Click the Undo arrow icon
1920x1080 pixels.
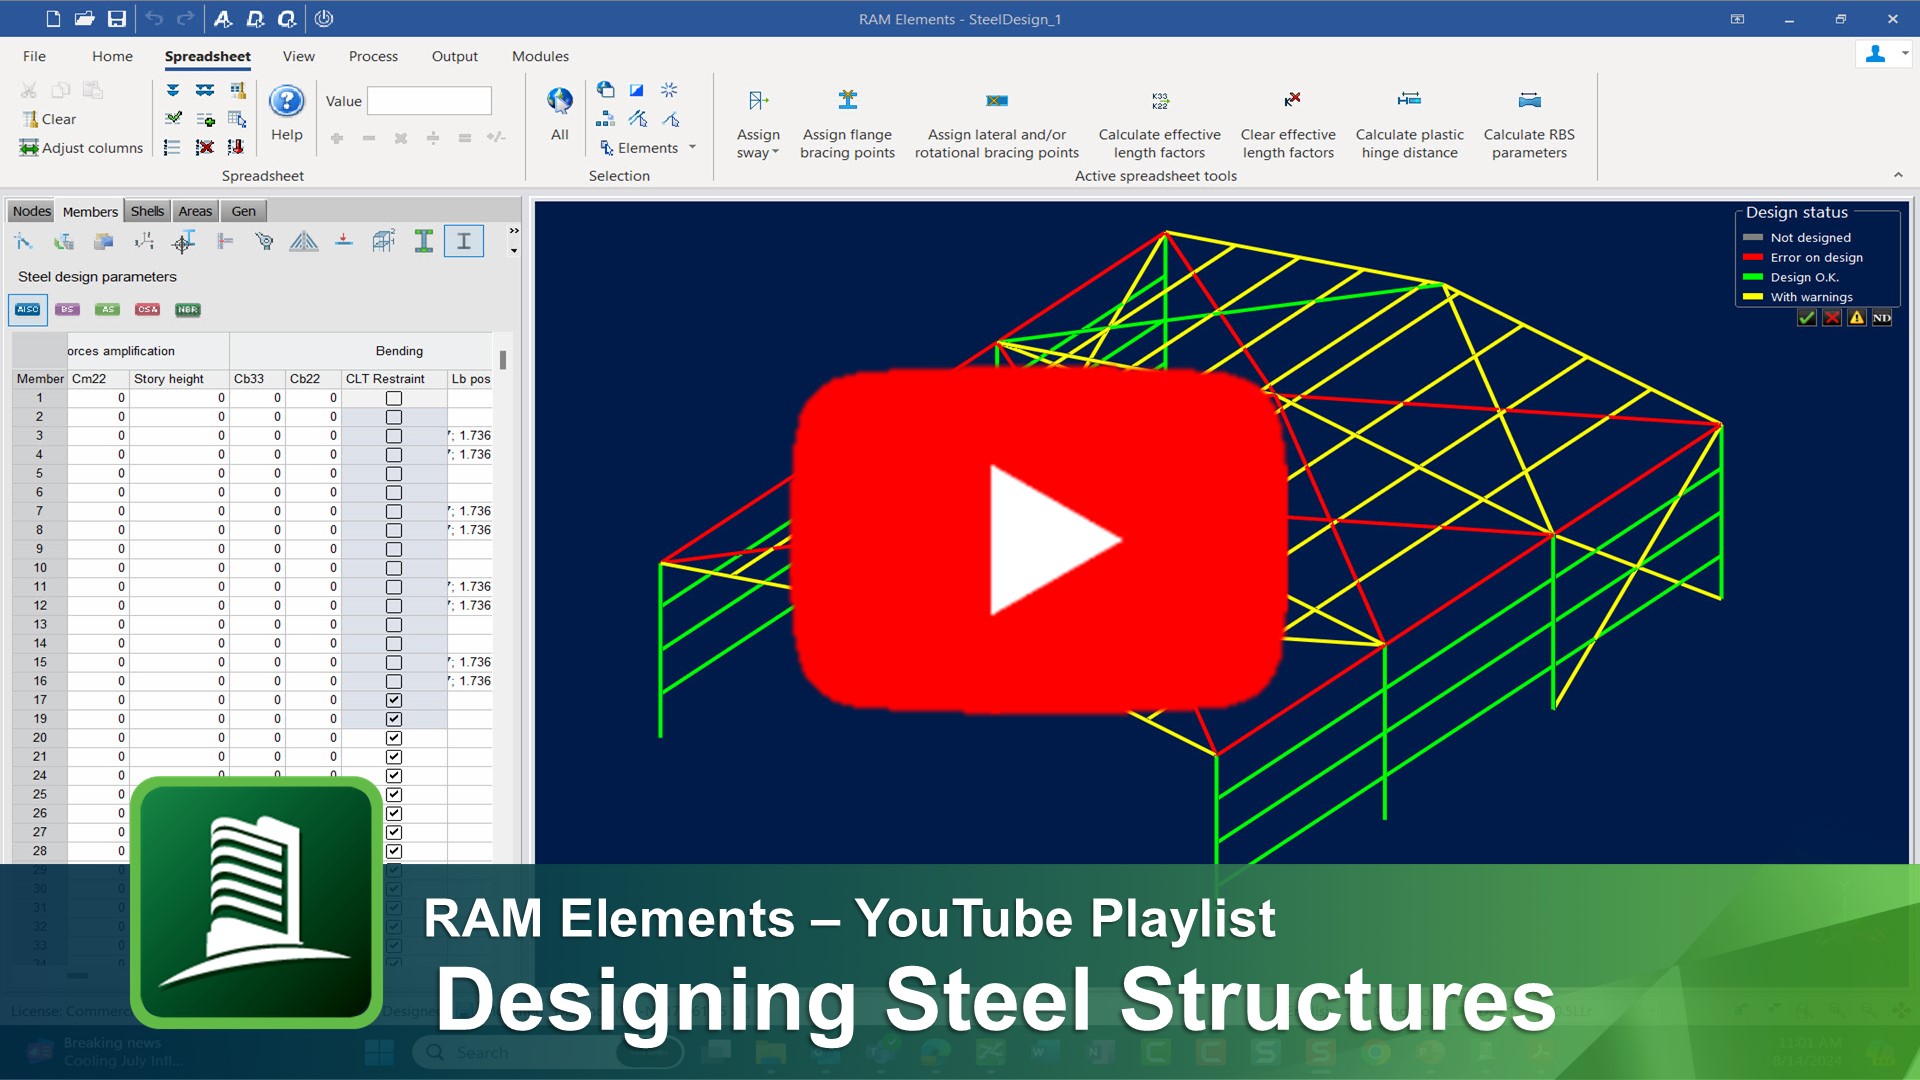pos(153,18)
